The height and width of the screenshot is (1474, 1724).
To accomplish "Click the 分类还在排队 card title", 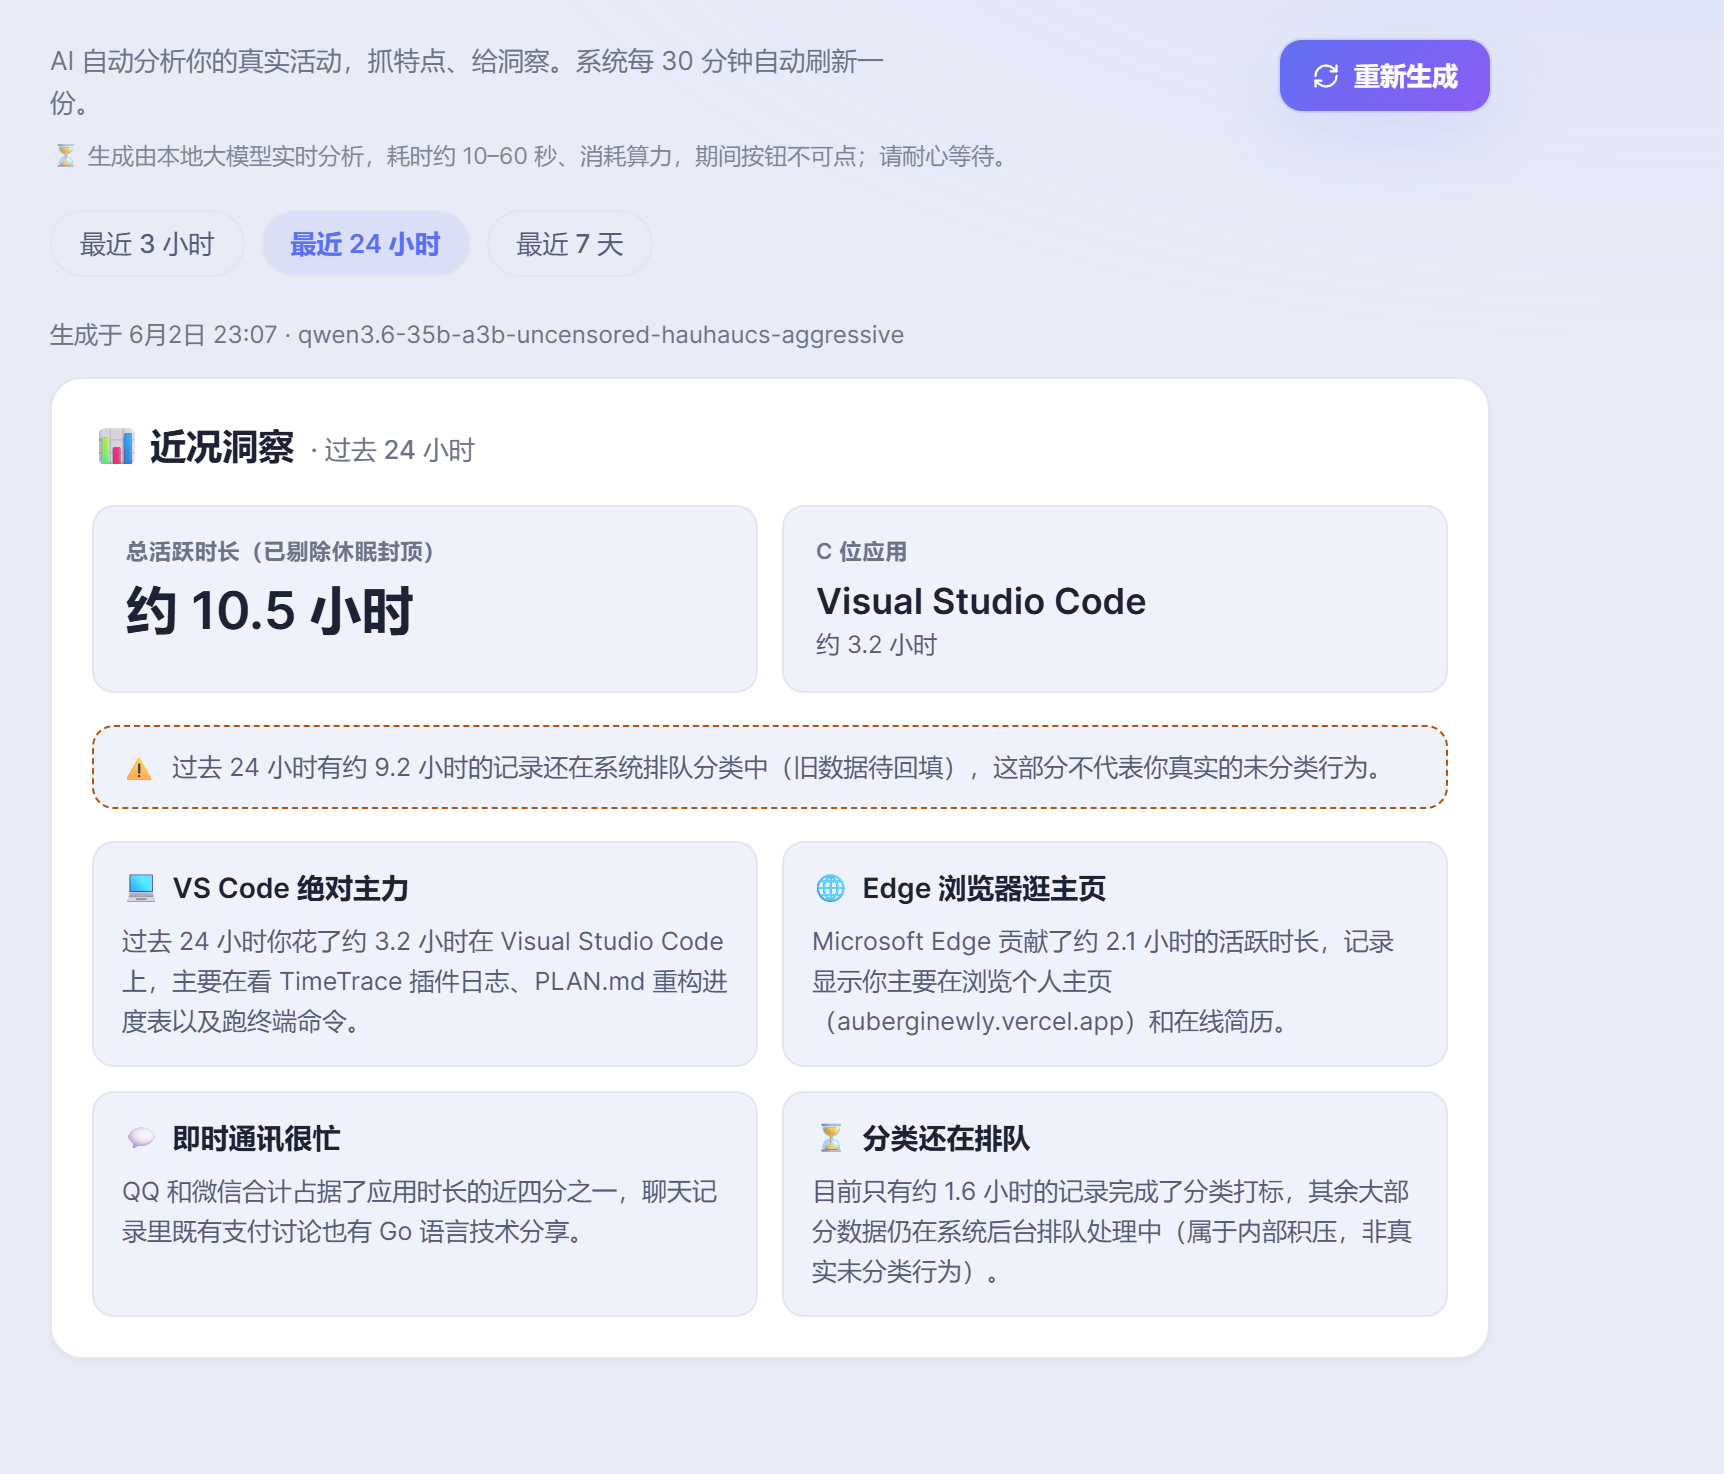I will (946, 1138).
